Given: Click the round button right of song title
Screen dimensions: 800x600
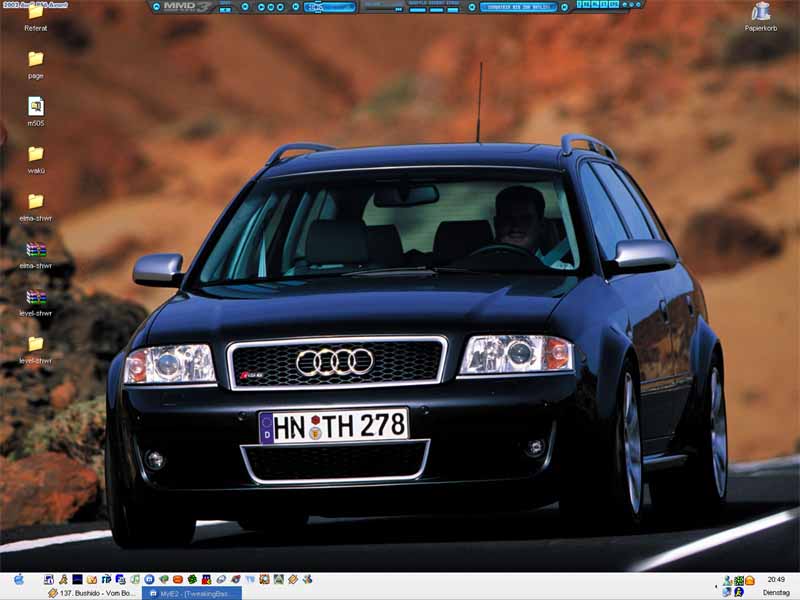Looking at the screenshot, I should [x=564, y=7].
